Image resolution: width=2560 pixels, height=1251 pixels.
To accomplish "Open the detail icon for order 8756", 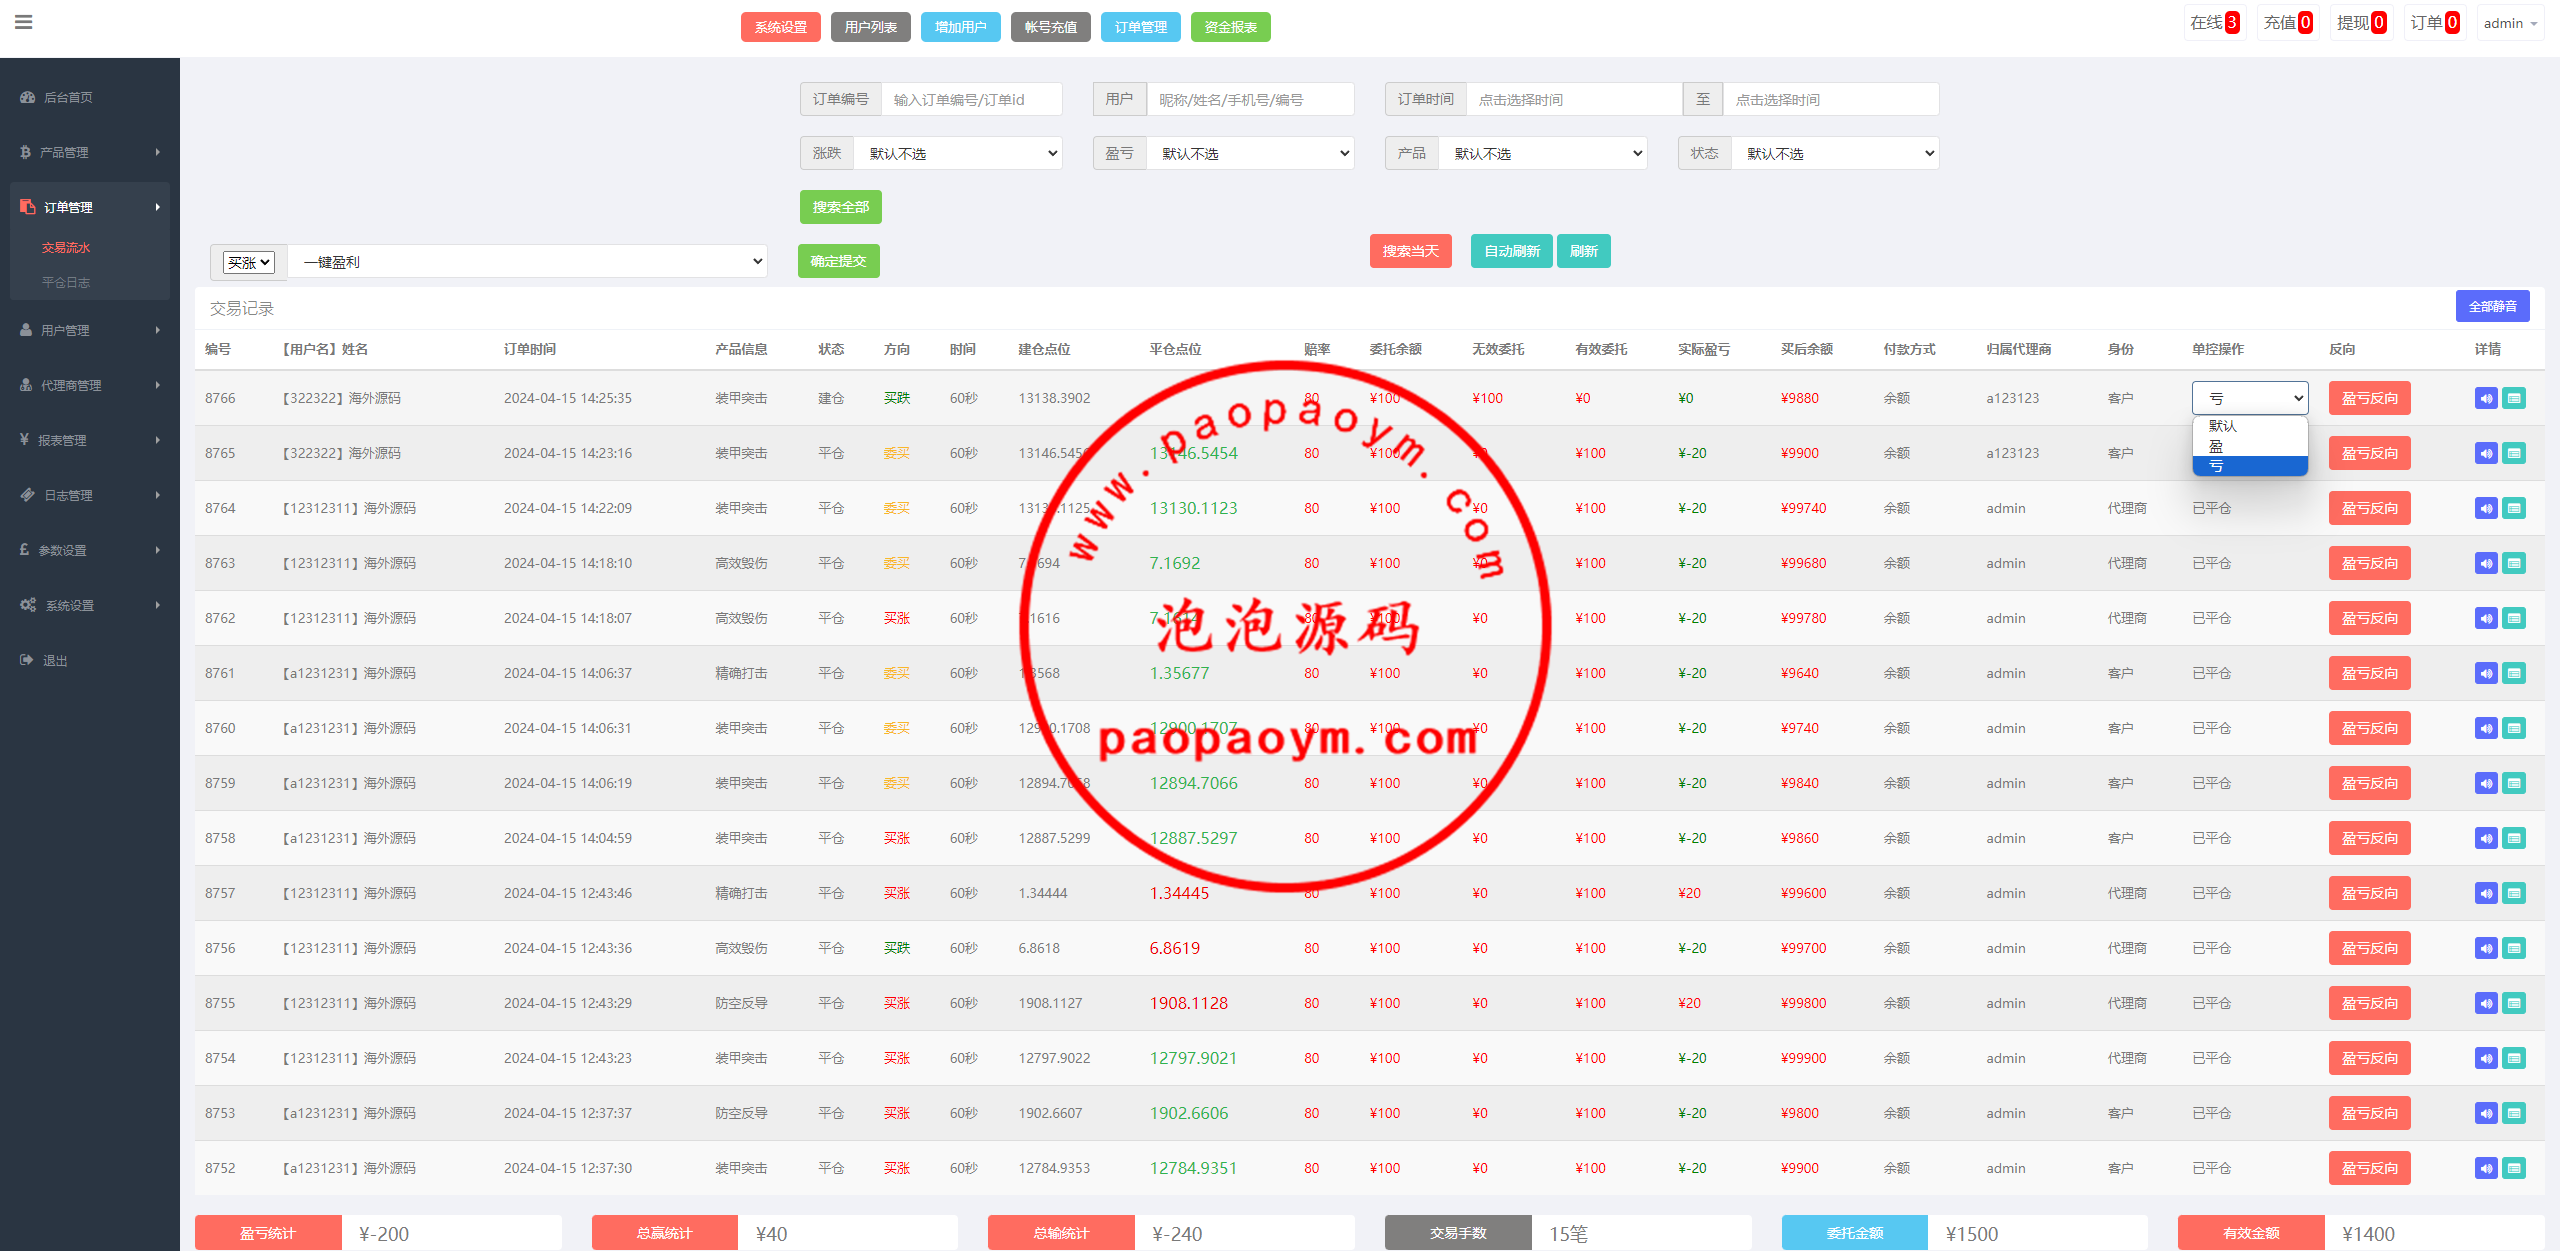I will point(2514,948).
